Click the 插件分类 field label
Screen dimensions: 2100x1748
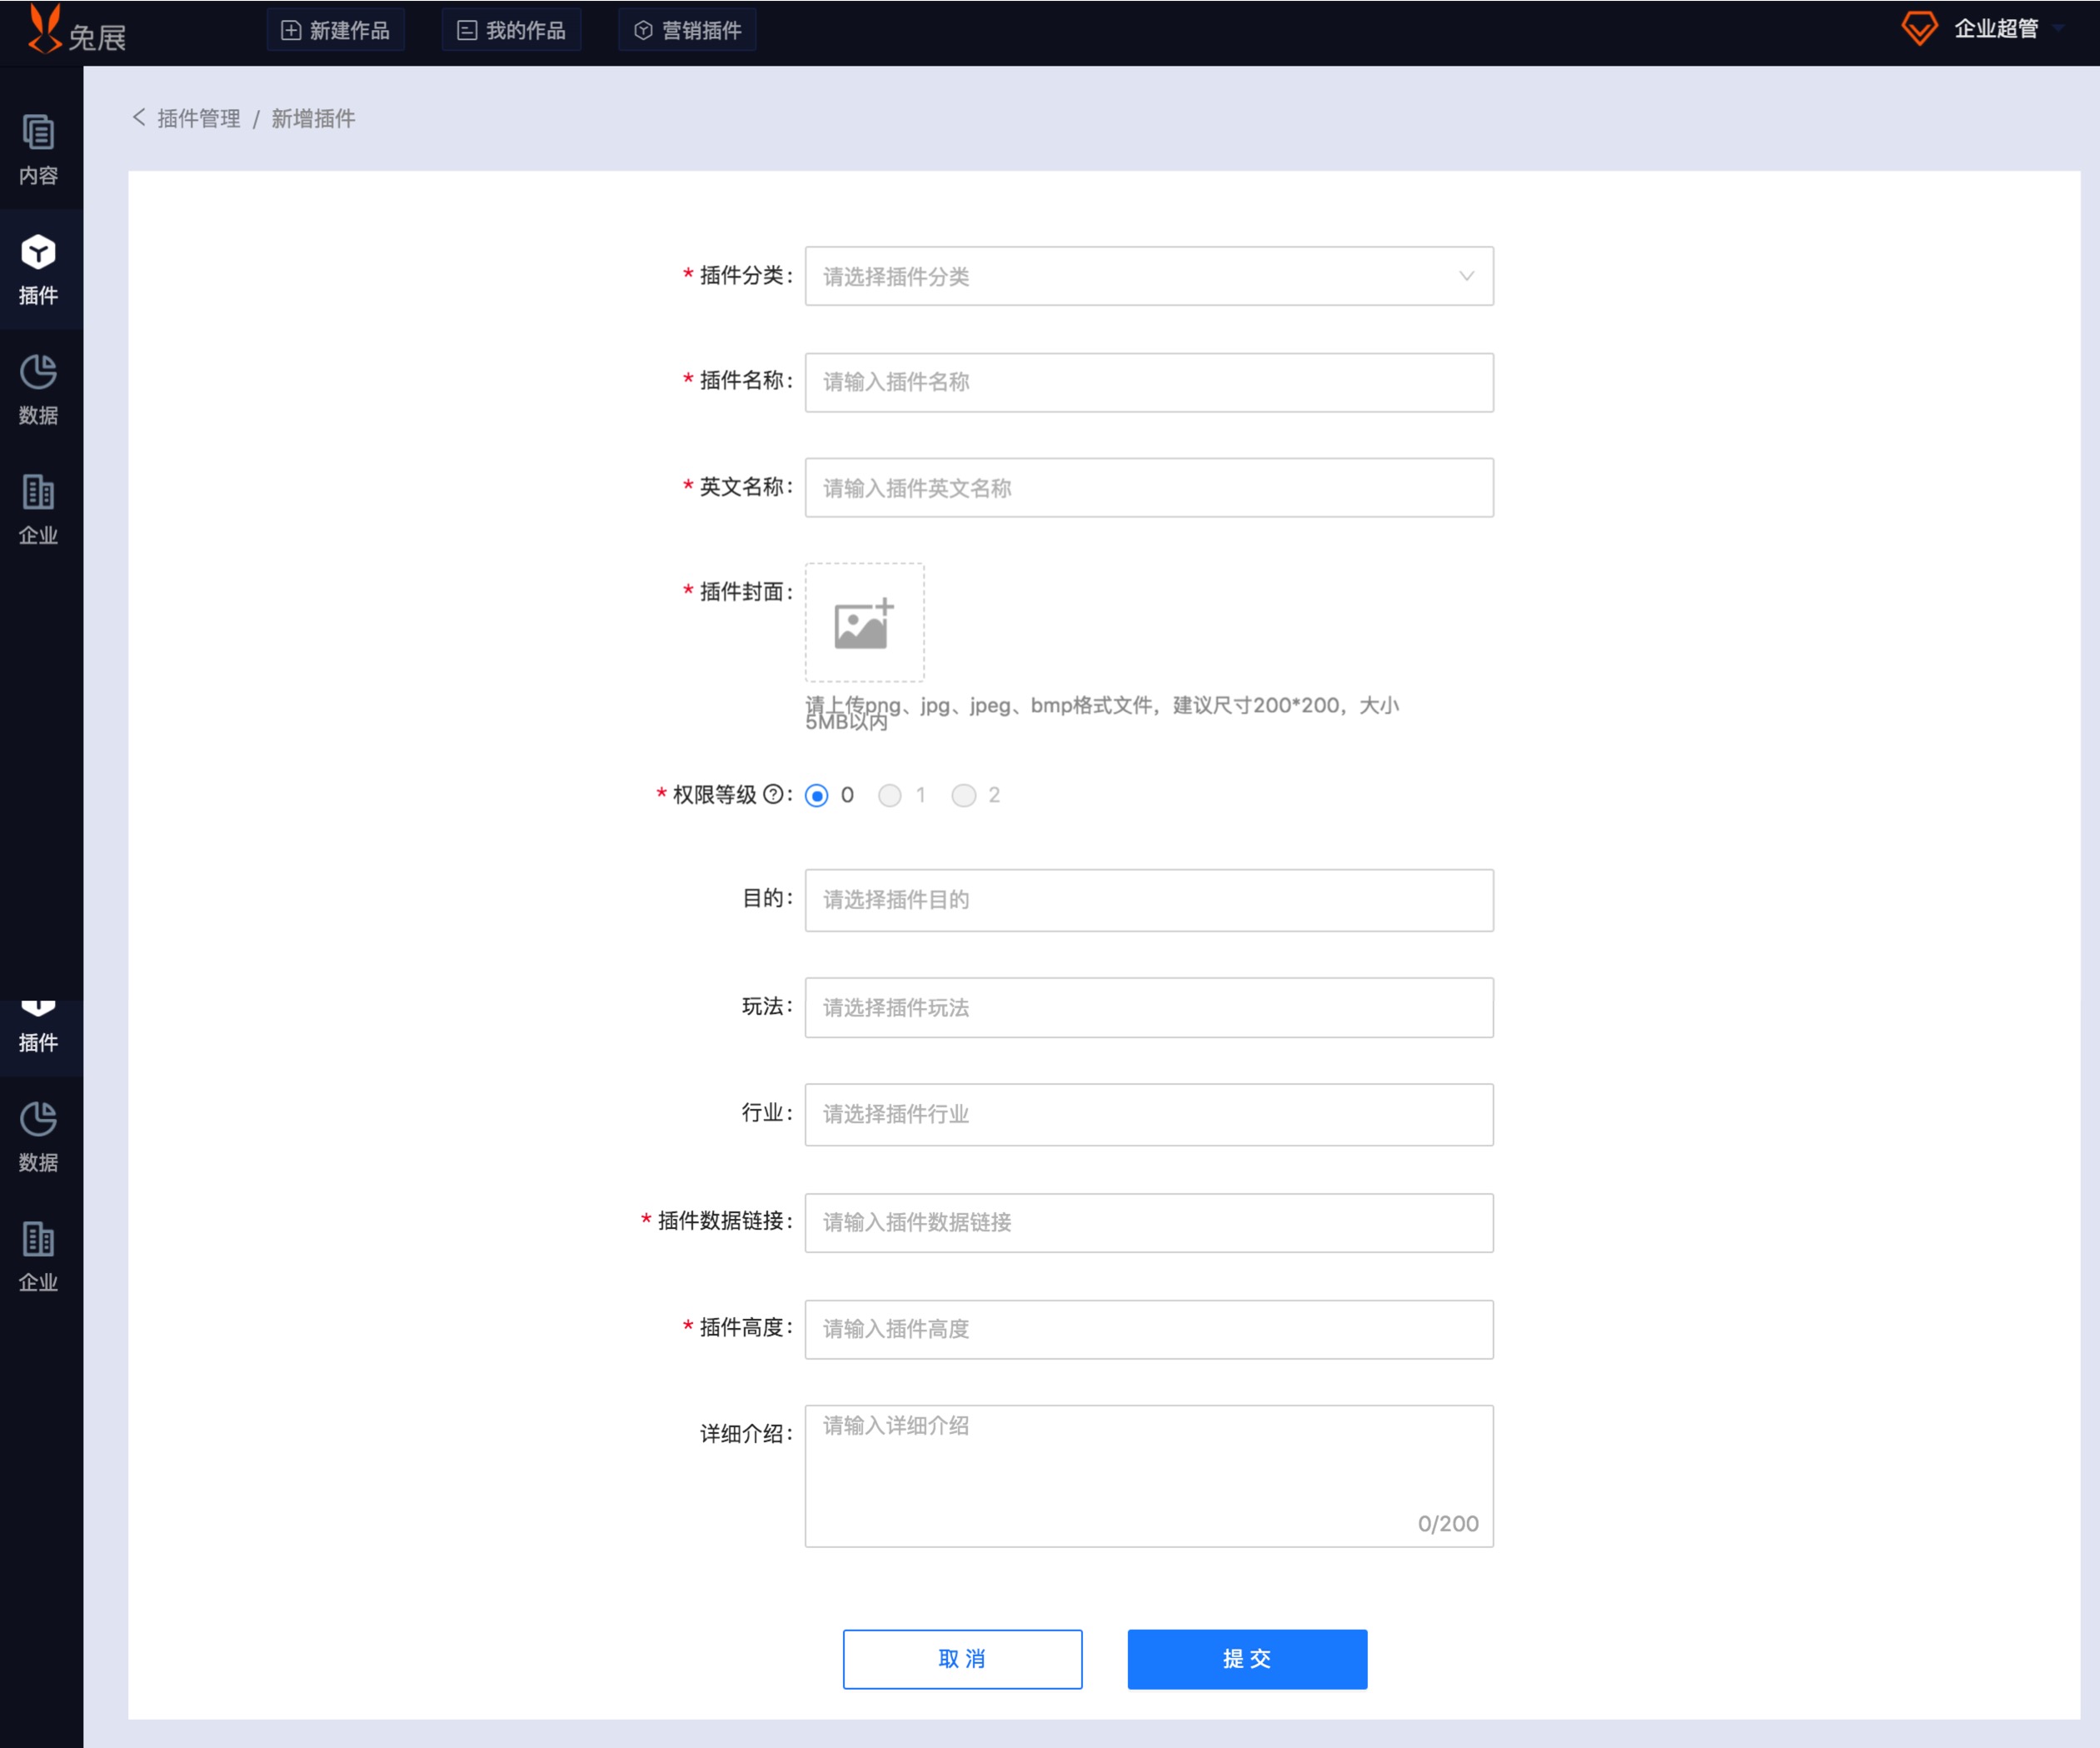point(741,276)
